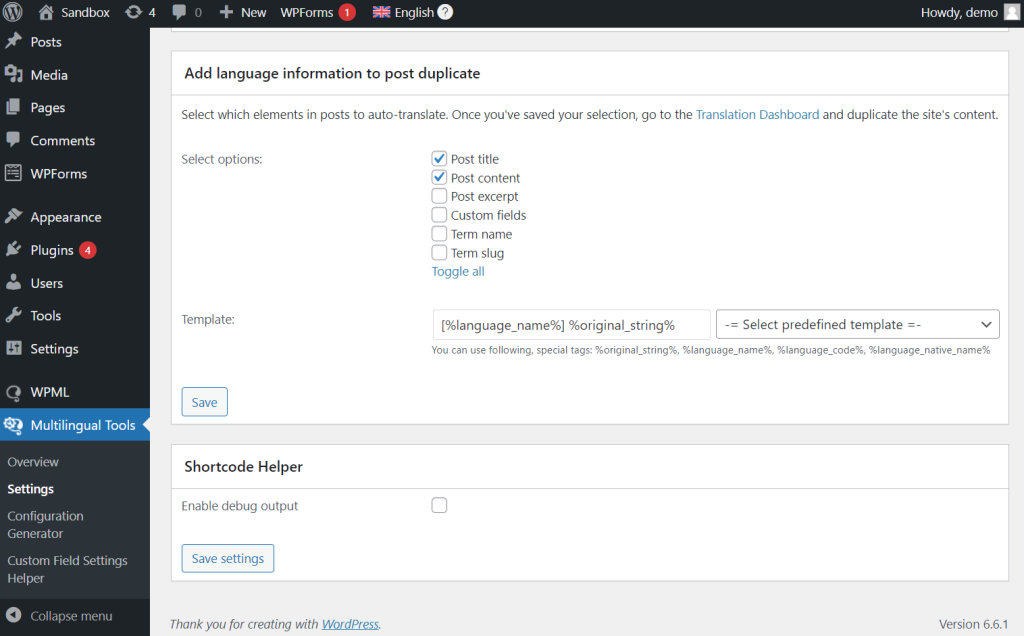Click the Translation Dashboard link
This screenshot has height=636, width=1024.
pos(757,115)
